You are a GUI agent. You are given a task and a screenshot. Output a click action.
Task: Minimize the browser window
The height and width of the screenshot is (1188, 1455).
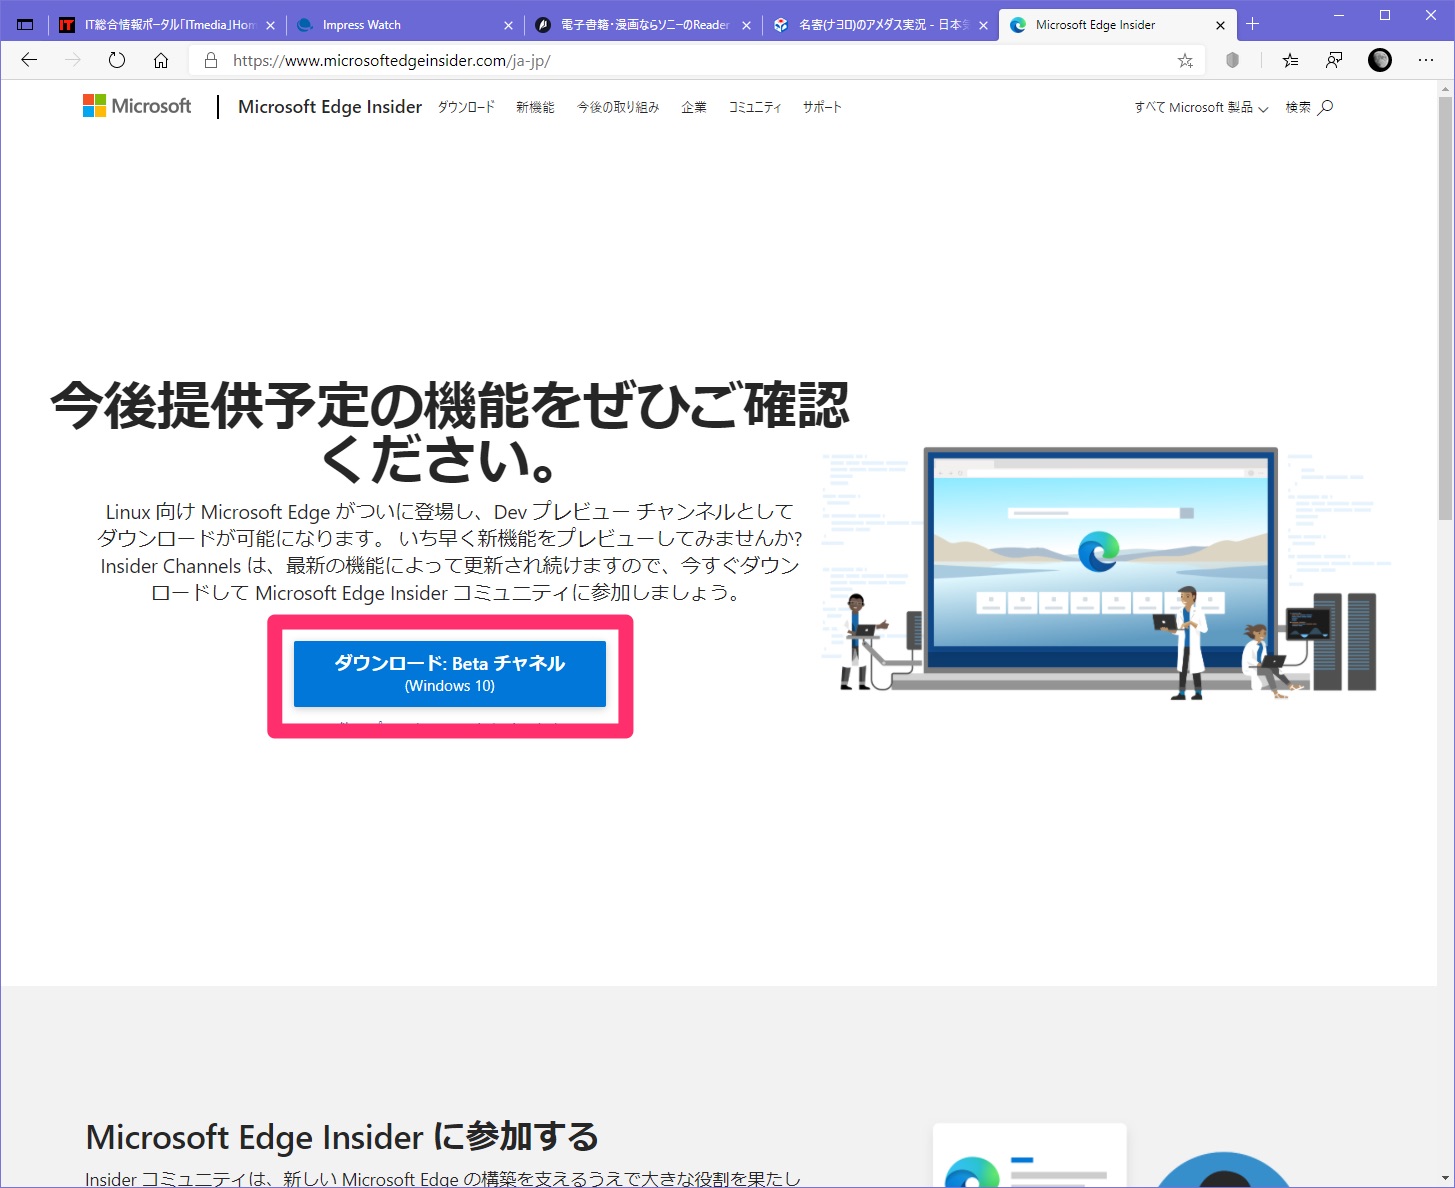pos(1339,15)
